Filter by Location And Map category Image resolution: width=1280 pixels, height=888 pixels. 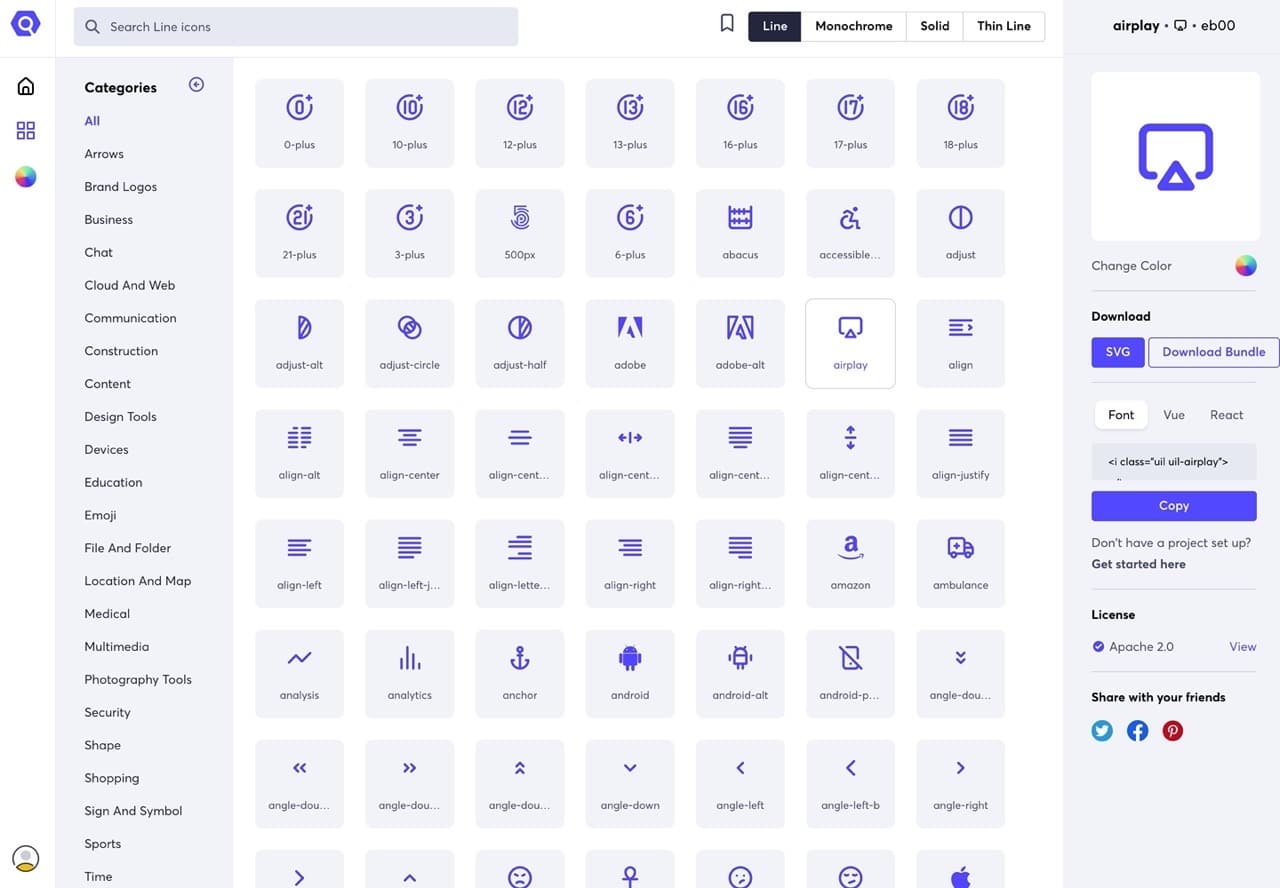[138, 581]
